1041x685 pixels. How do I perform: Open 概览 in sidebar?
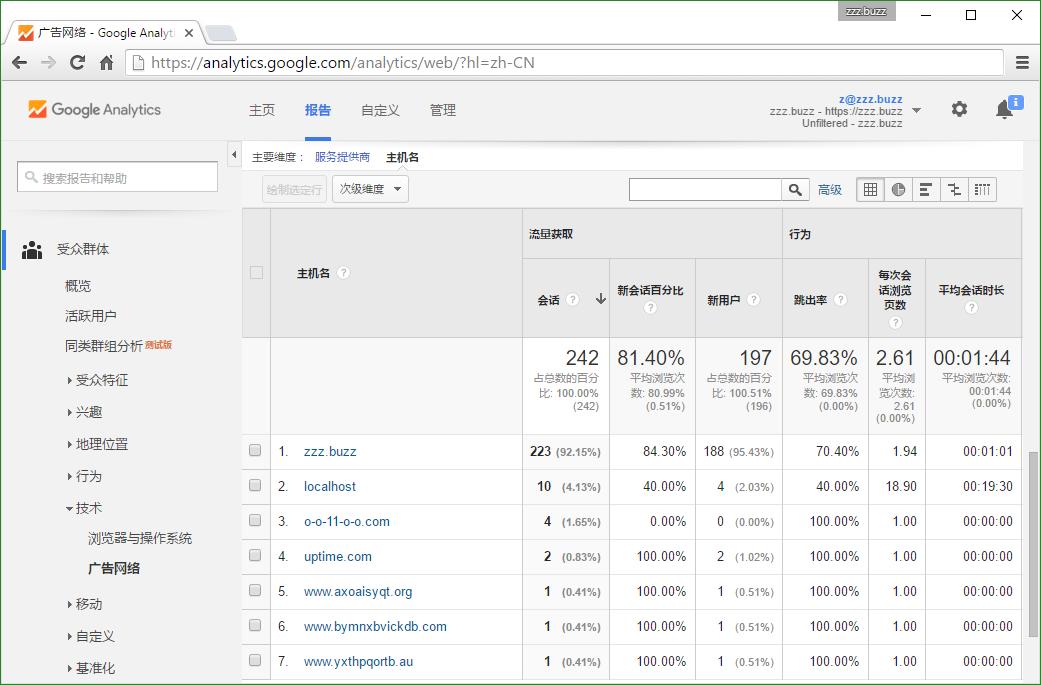pos(78,286)
